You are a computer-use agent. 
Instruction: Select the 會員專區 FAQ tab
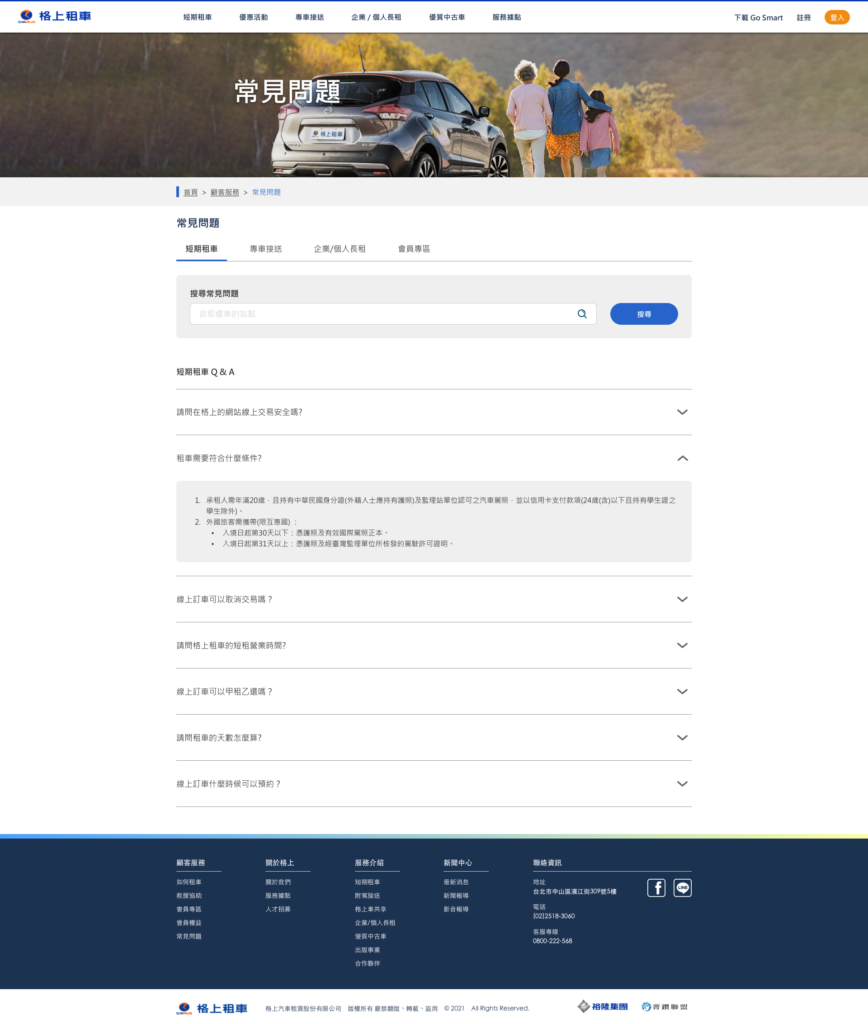pyautogui.click(x=413, y=248)
